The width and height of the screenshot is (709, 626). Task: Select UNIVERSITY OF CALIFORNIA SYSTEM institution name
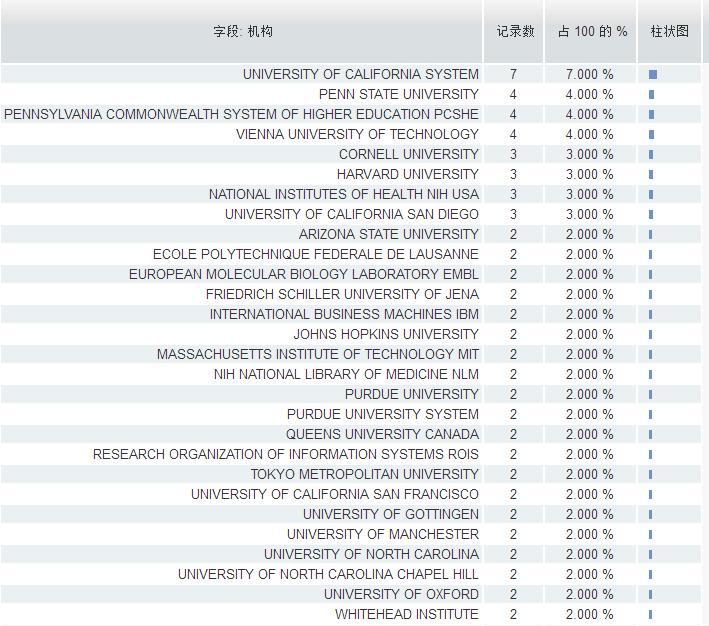(x=360, y=74)
